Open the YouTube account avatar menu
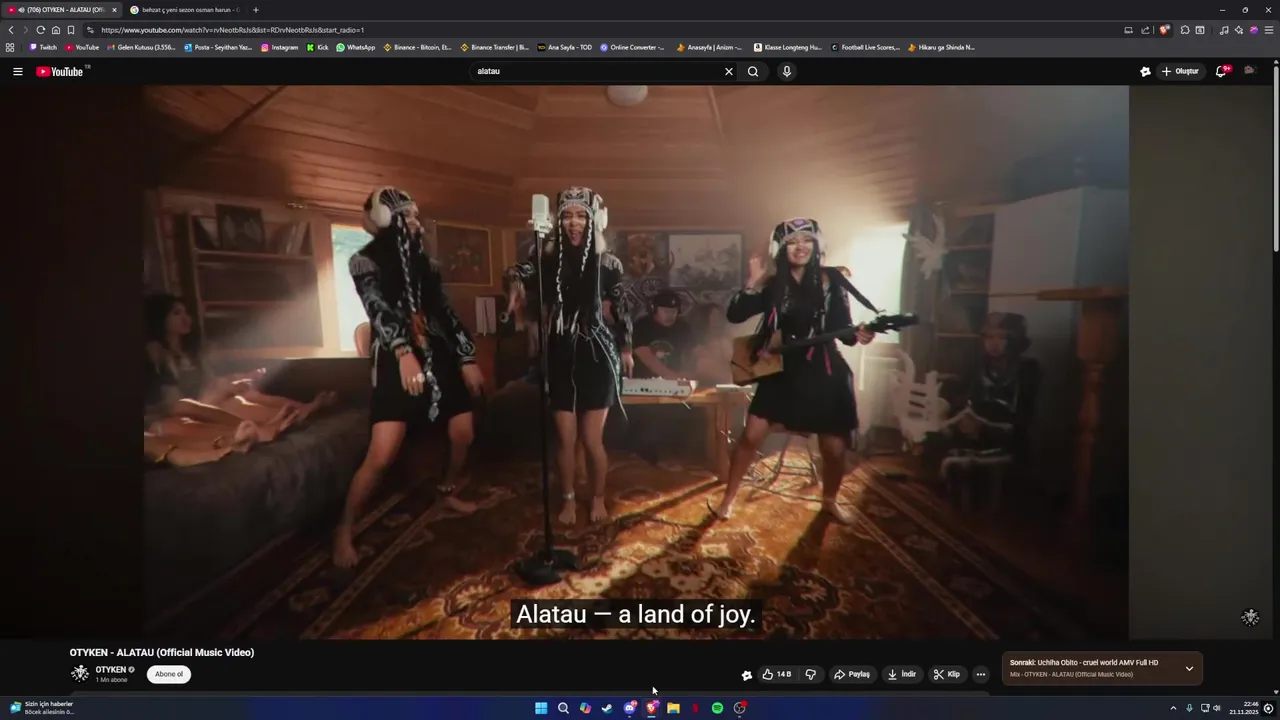Screen dimensions: 1280x720 pyautogui.click(x=1249, y=71)
